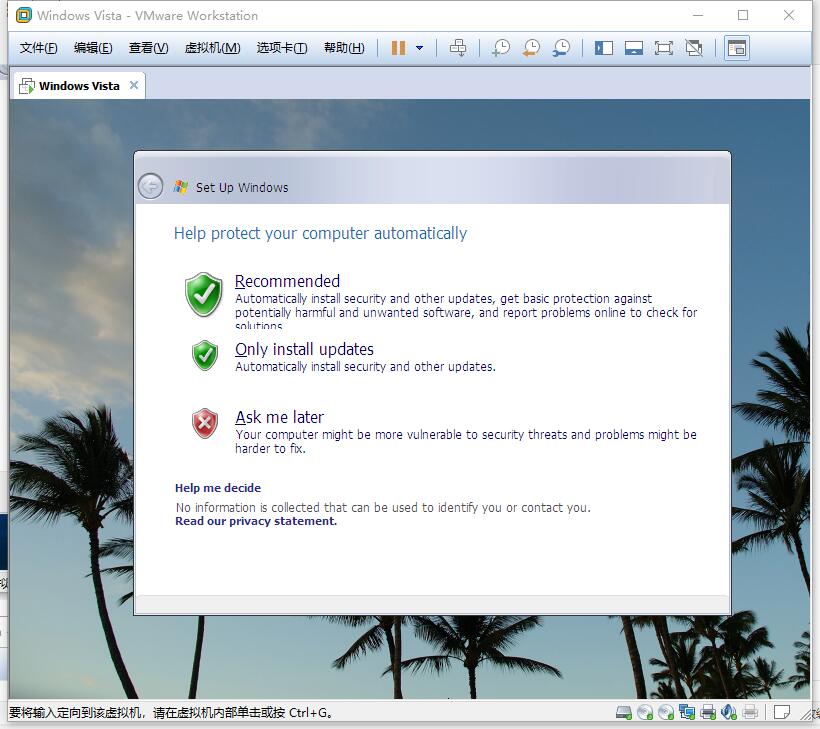Image resolution: width=820 pixels, height=729 pixels.
Task: Click the green shield beside Only install updates
Action: (204, 356)
